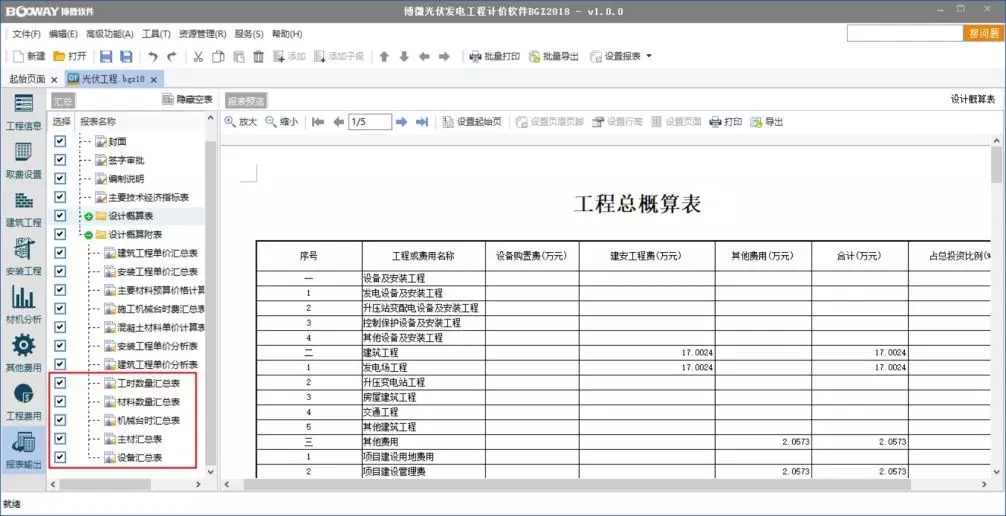1006x516 pixels.
Task: Open the 文件(F) menu
Action: point(26,34)
